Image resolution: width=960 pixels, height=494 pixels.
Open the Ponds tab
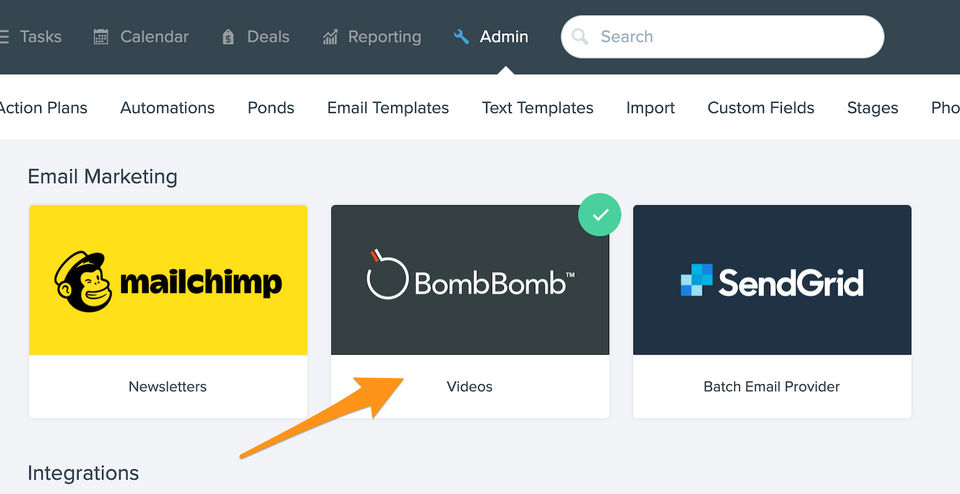point(271,108)
